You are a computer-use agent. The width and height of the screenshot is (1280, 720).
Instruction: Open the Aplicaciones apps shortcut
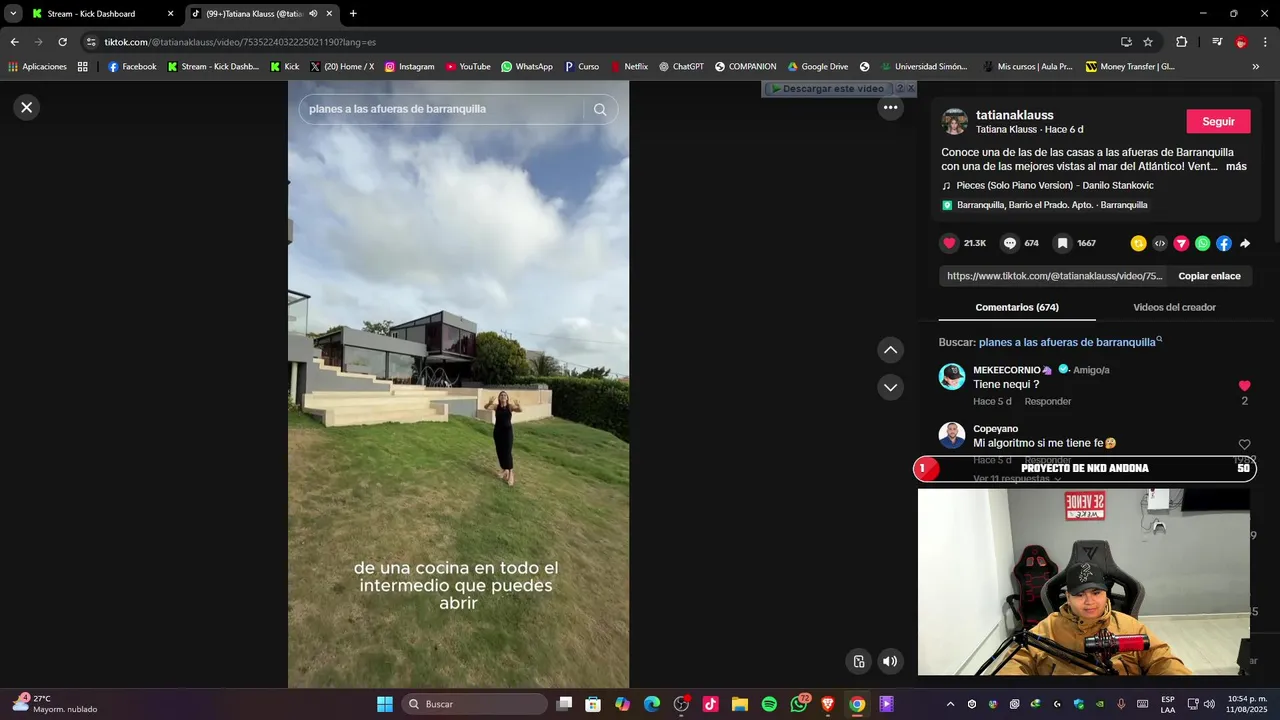click(38, 67)
